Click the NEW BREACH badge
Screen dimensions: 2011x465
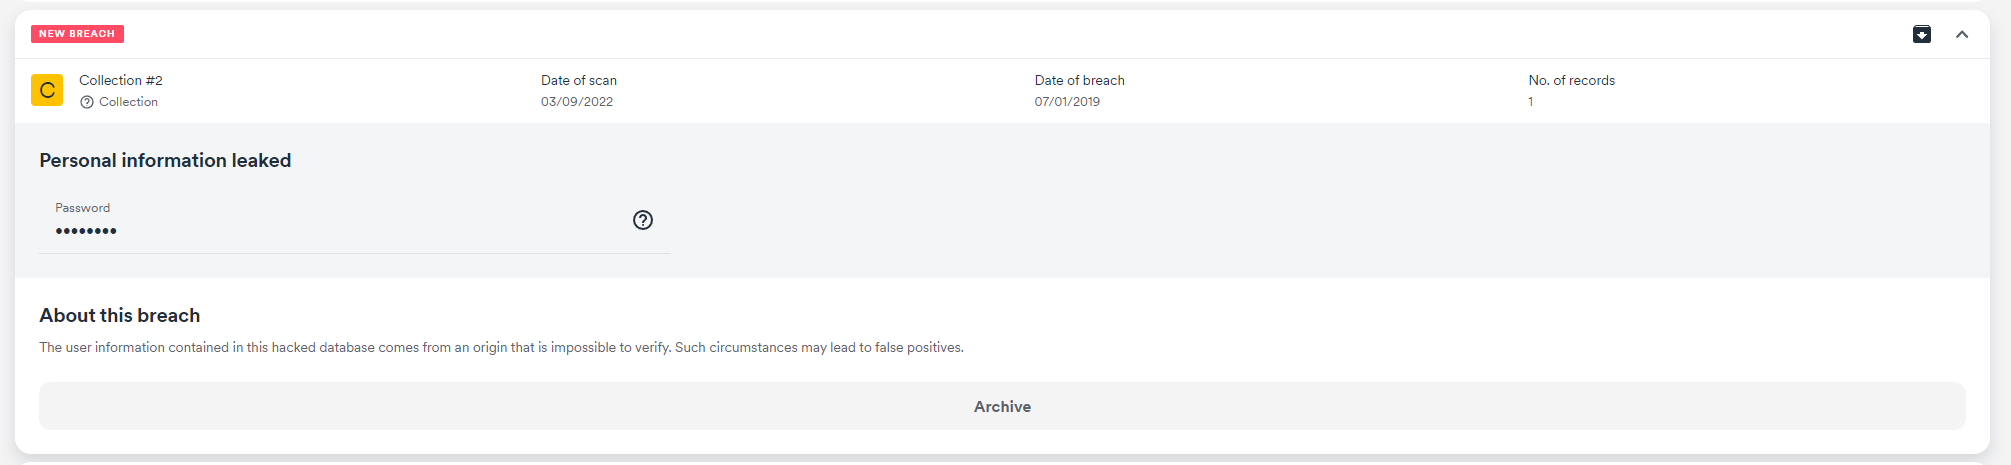(77, 34)
